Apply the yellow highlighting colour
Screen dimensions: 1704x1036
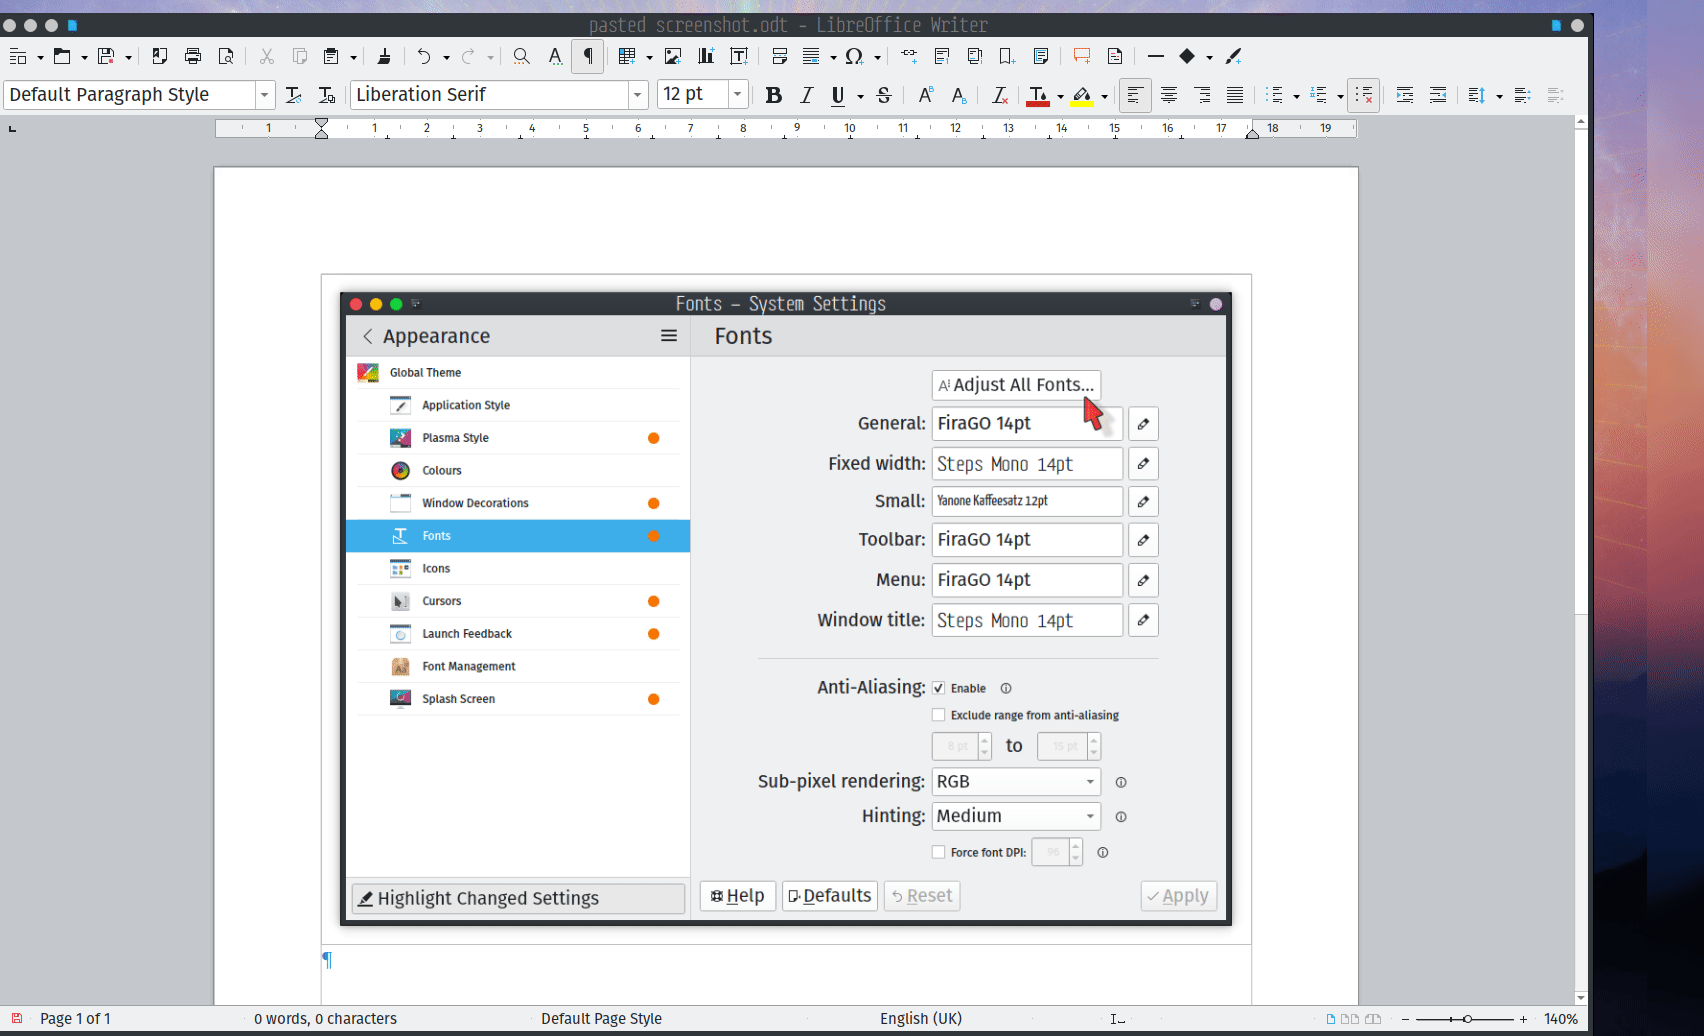[1081, 95]
